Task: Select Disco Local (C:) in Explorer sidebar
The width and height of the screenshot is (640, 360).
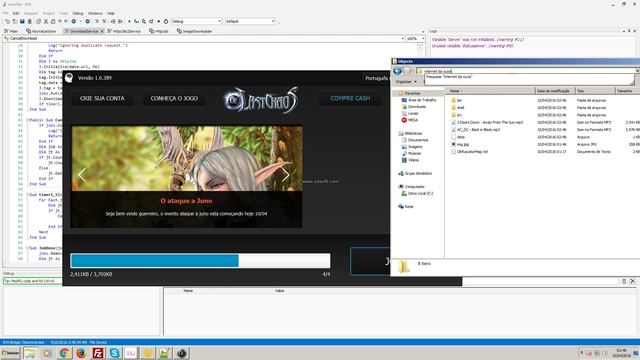Action: tap(417, 193)
